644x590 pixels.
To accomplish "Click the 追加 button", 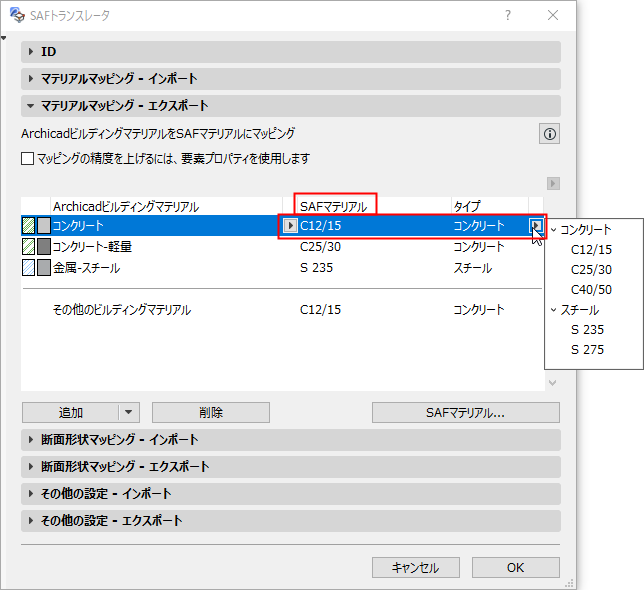I will tap(71, 412).
